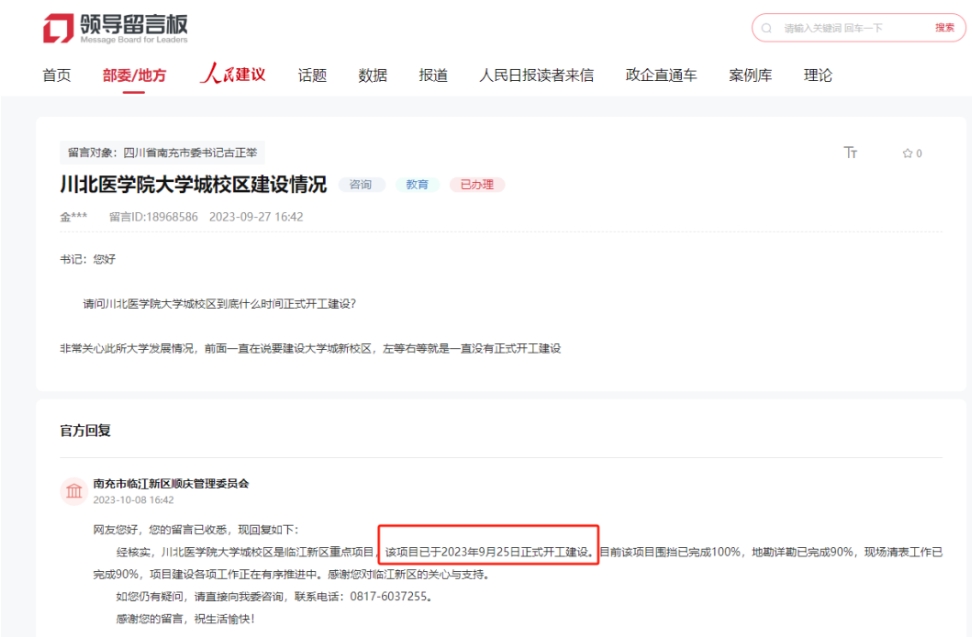Viewport: 972px width, 637px height.
Task: Open the 报道 section
Action: click(432, 74)
